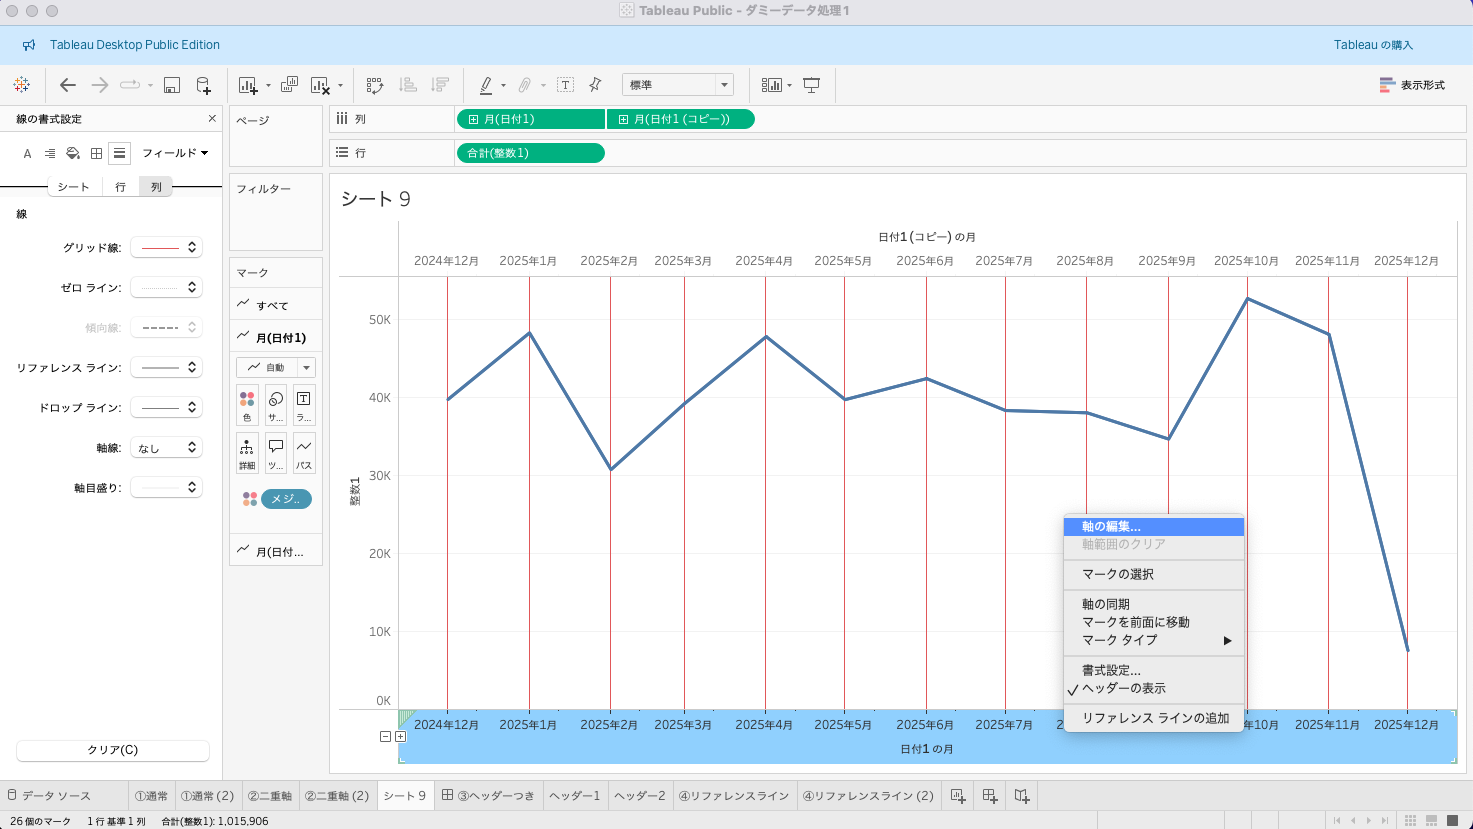The width and height of the screenshot is (1473, 829).
Task: Toggle the ヘッダーの表示 checkmark option
Action: tap(1123, 688)
